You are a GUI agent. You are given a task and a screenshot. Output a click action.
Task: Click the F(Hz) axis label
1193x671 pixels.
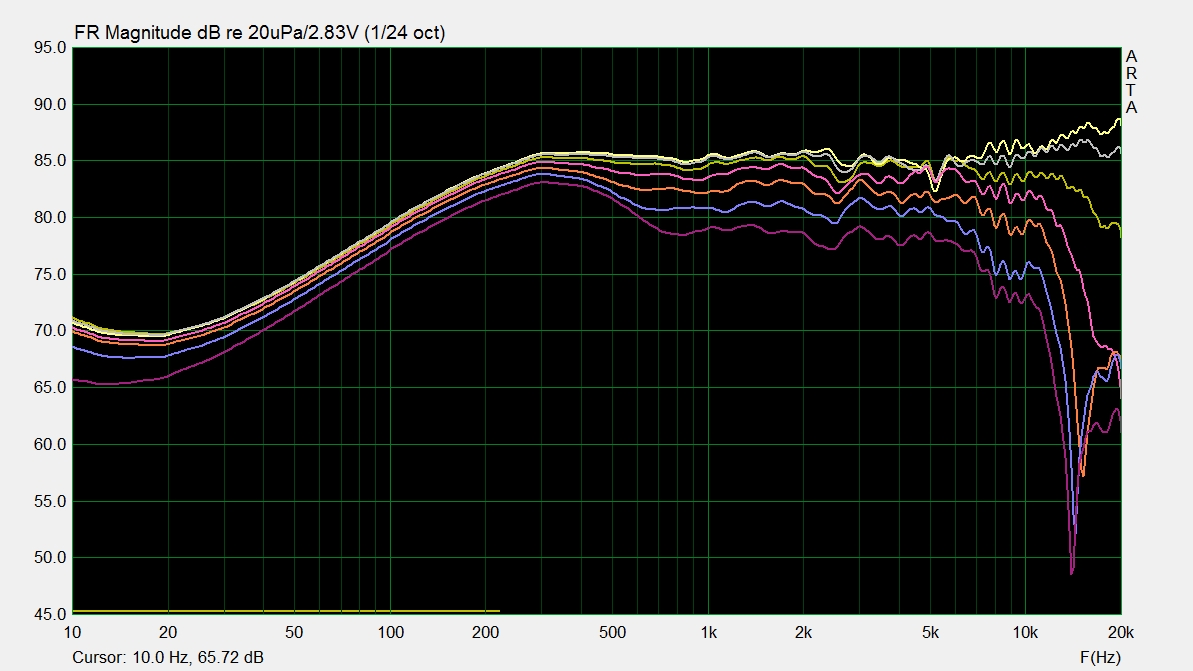point(1100,657)
